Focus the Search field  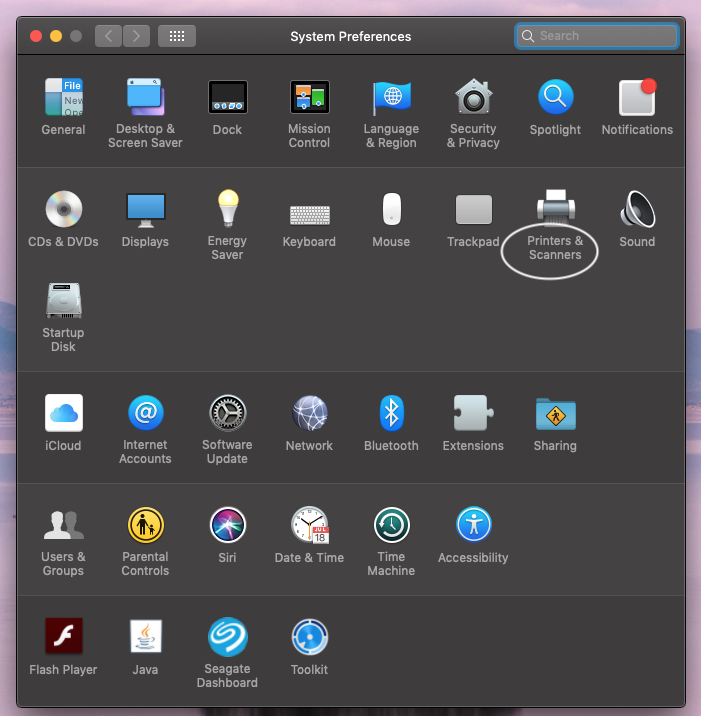596,36
